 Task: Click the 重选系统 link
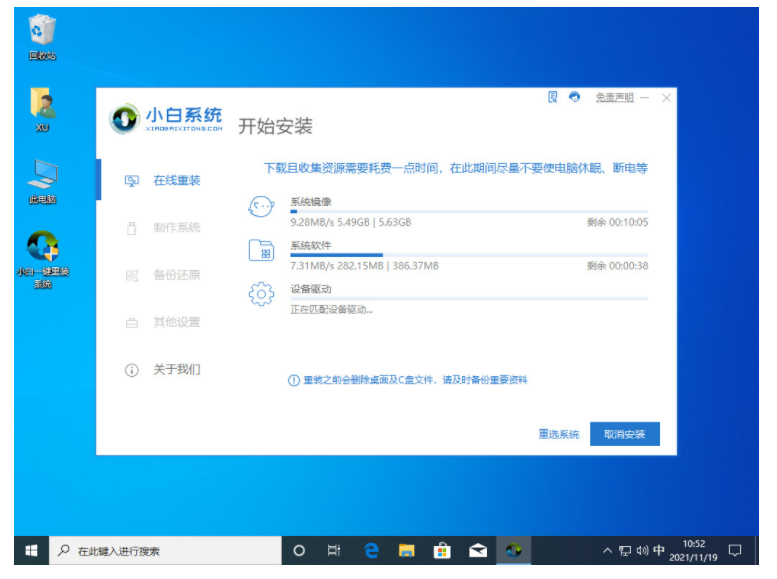pos(558,434)
